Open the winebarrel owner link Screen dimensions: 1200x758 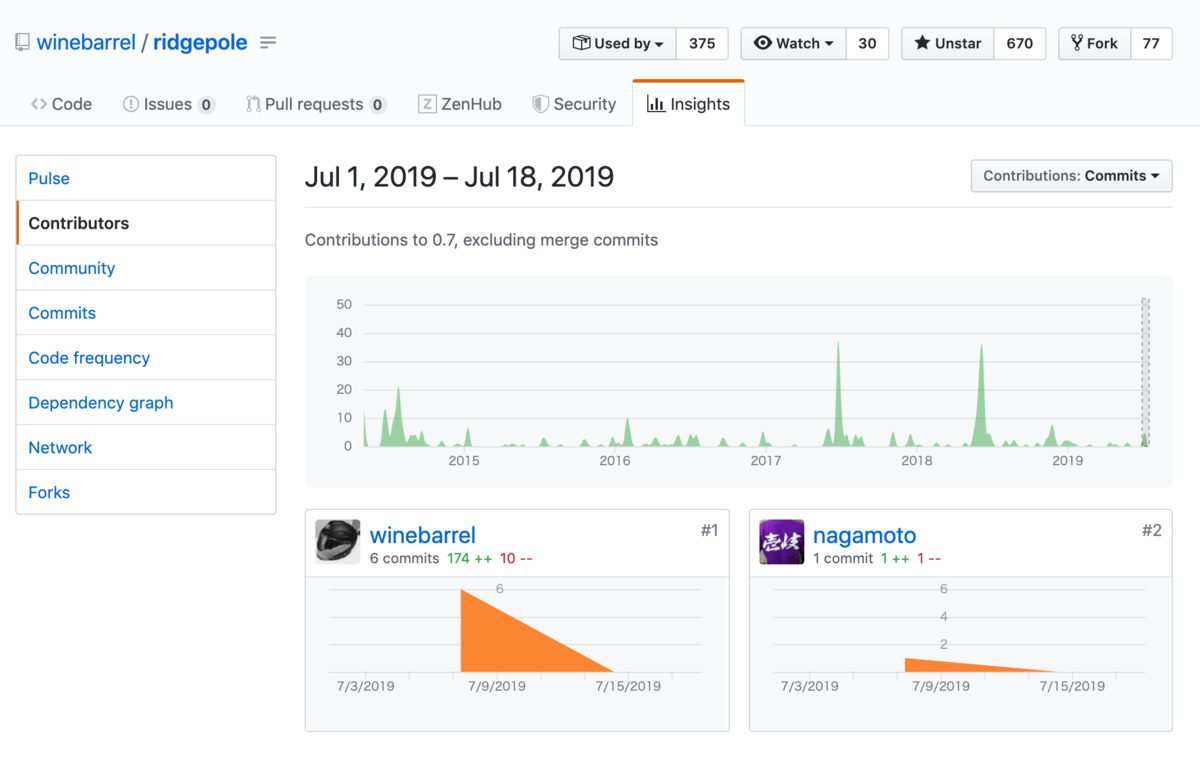(86, 43)
